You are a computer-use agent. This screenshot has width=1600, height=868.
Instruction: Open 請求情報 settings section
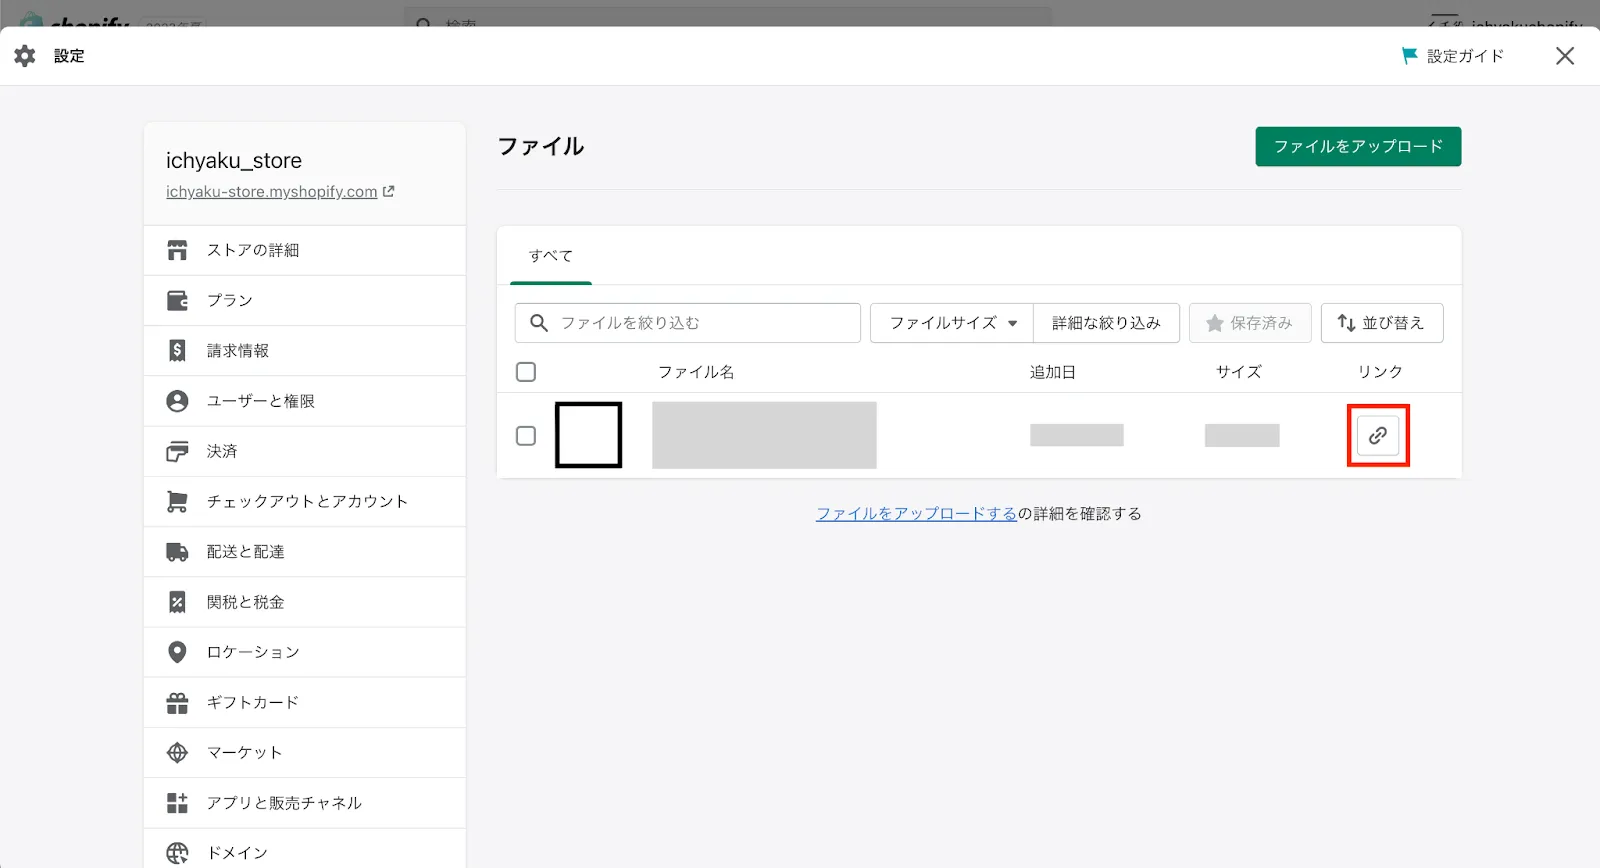click(x=305, y=351)
